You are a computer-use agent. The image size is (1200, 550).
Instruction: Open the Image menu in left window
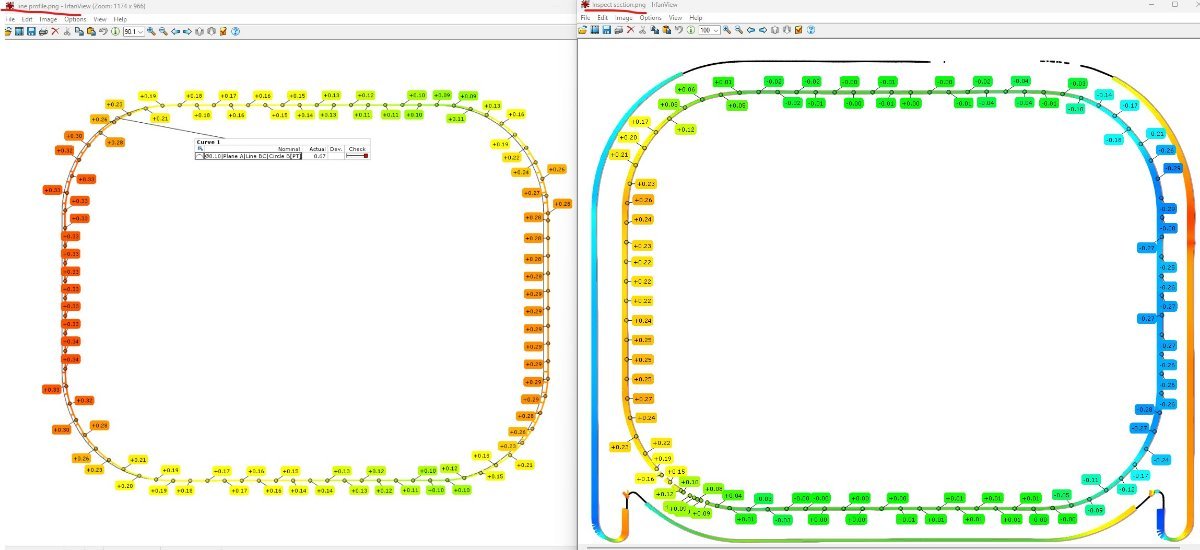tap(48, 19)
